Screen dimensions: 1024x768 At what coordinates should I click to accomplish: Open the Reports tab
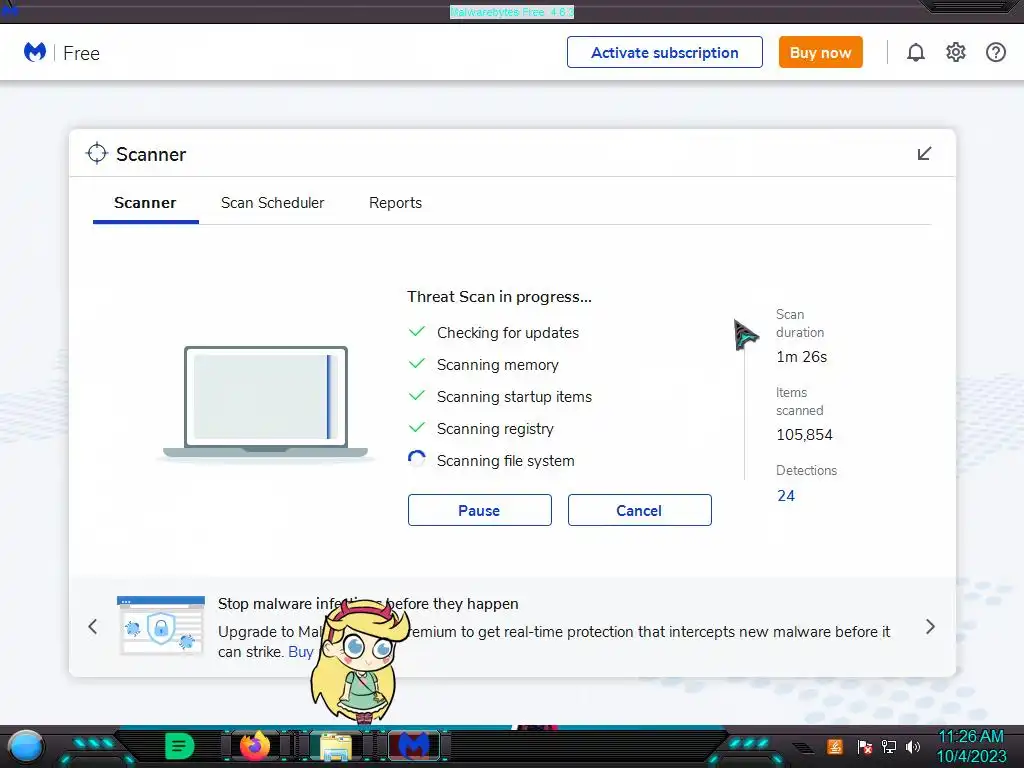coord(395,202)
